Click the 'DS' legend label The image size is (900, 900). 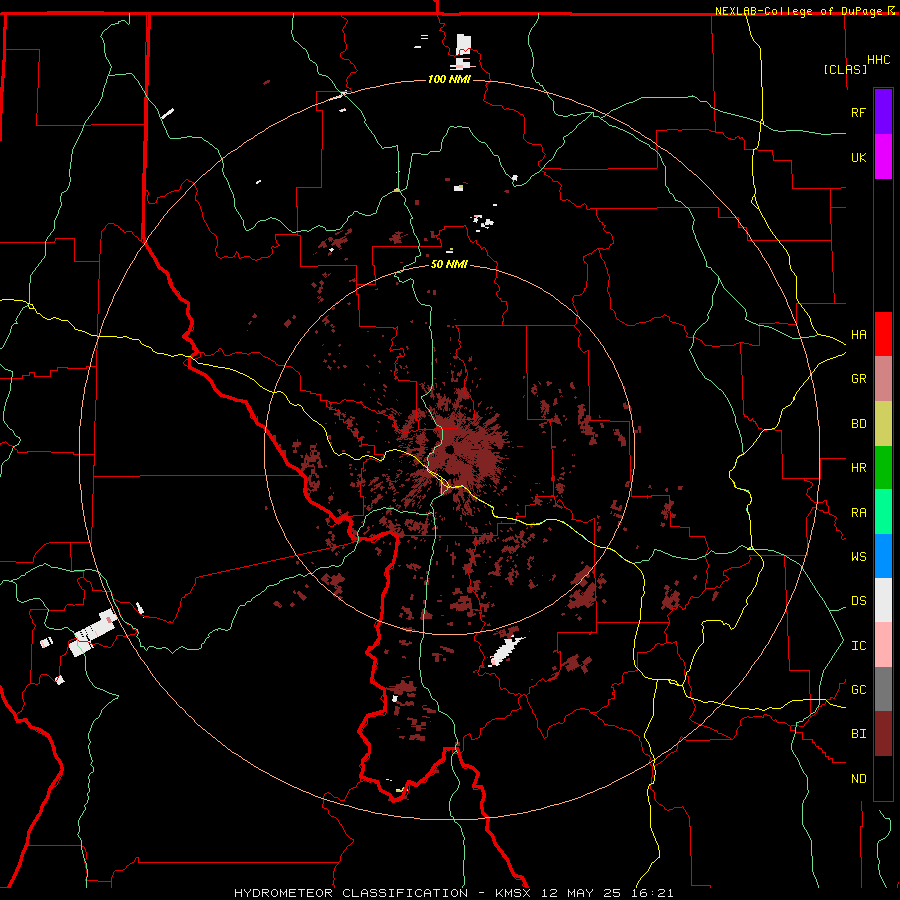click(858, 601)
